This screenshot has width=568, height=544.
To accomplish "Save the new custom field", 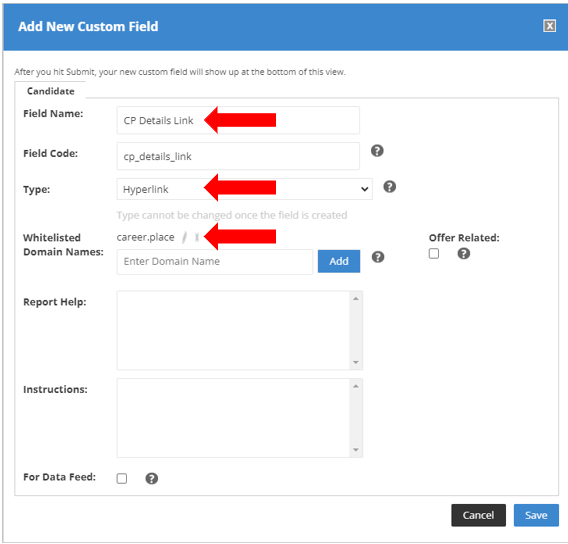I will tap(536, 515).
